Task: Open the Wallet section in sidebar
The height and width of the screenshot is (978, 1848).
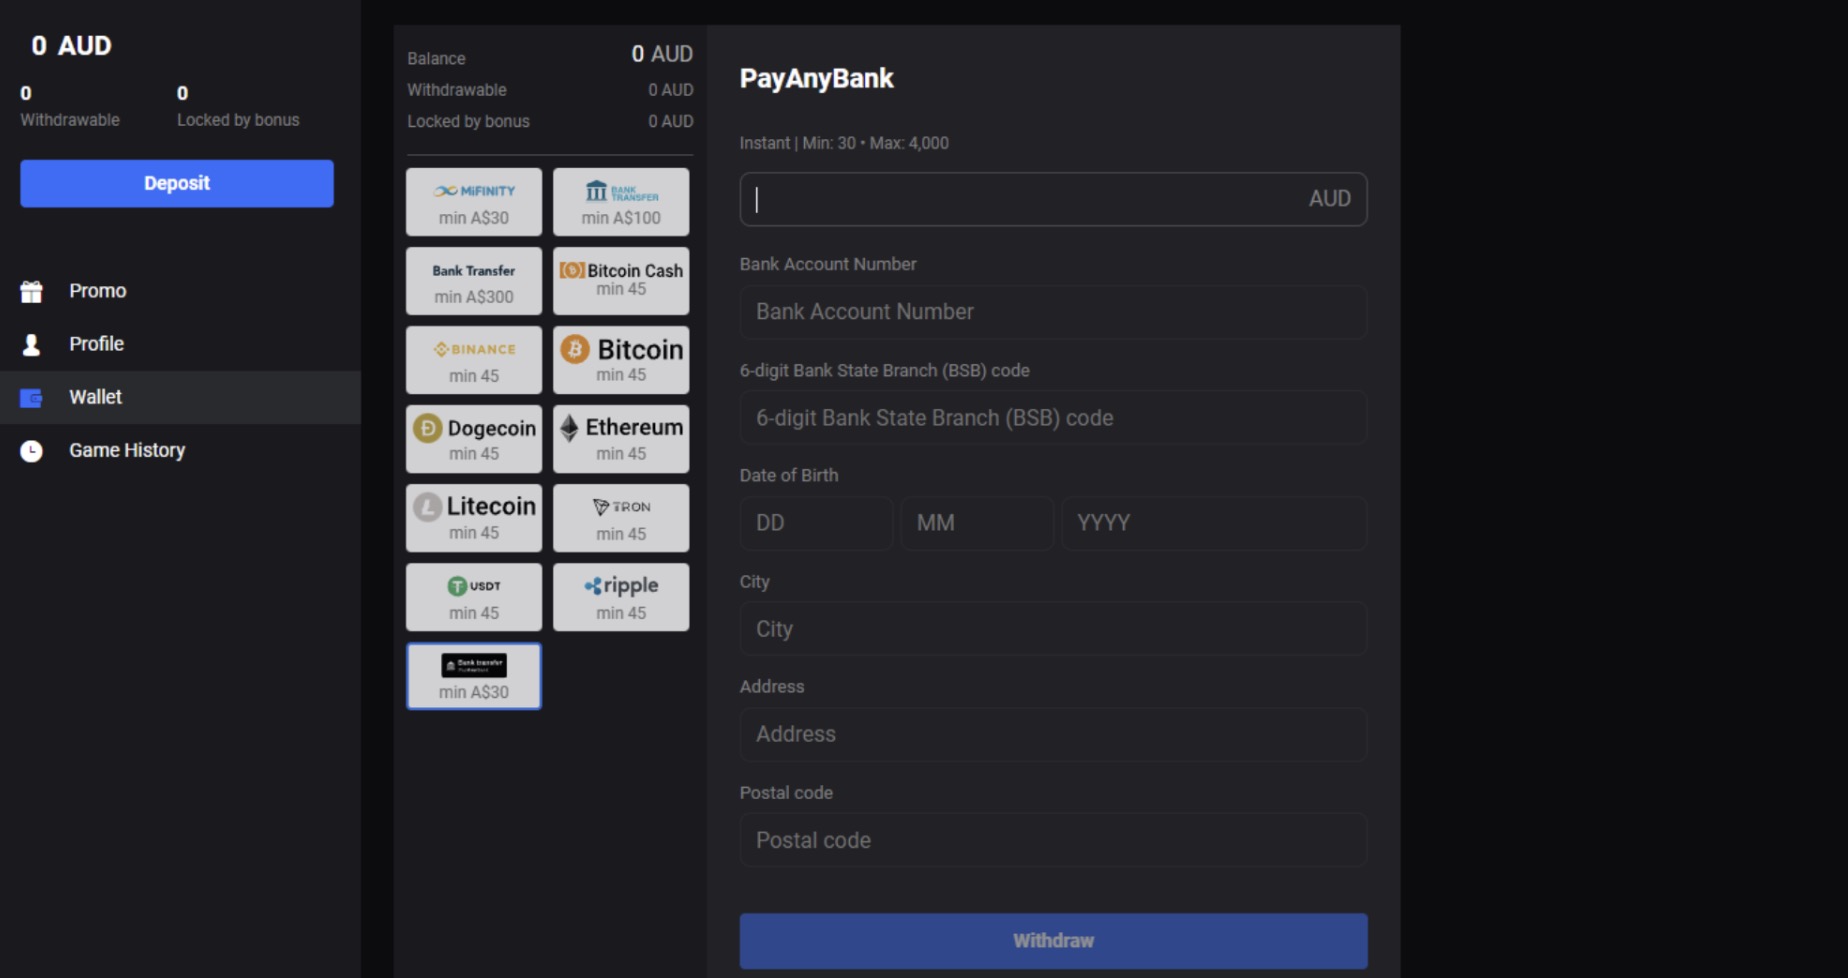Action: (94, 397)
